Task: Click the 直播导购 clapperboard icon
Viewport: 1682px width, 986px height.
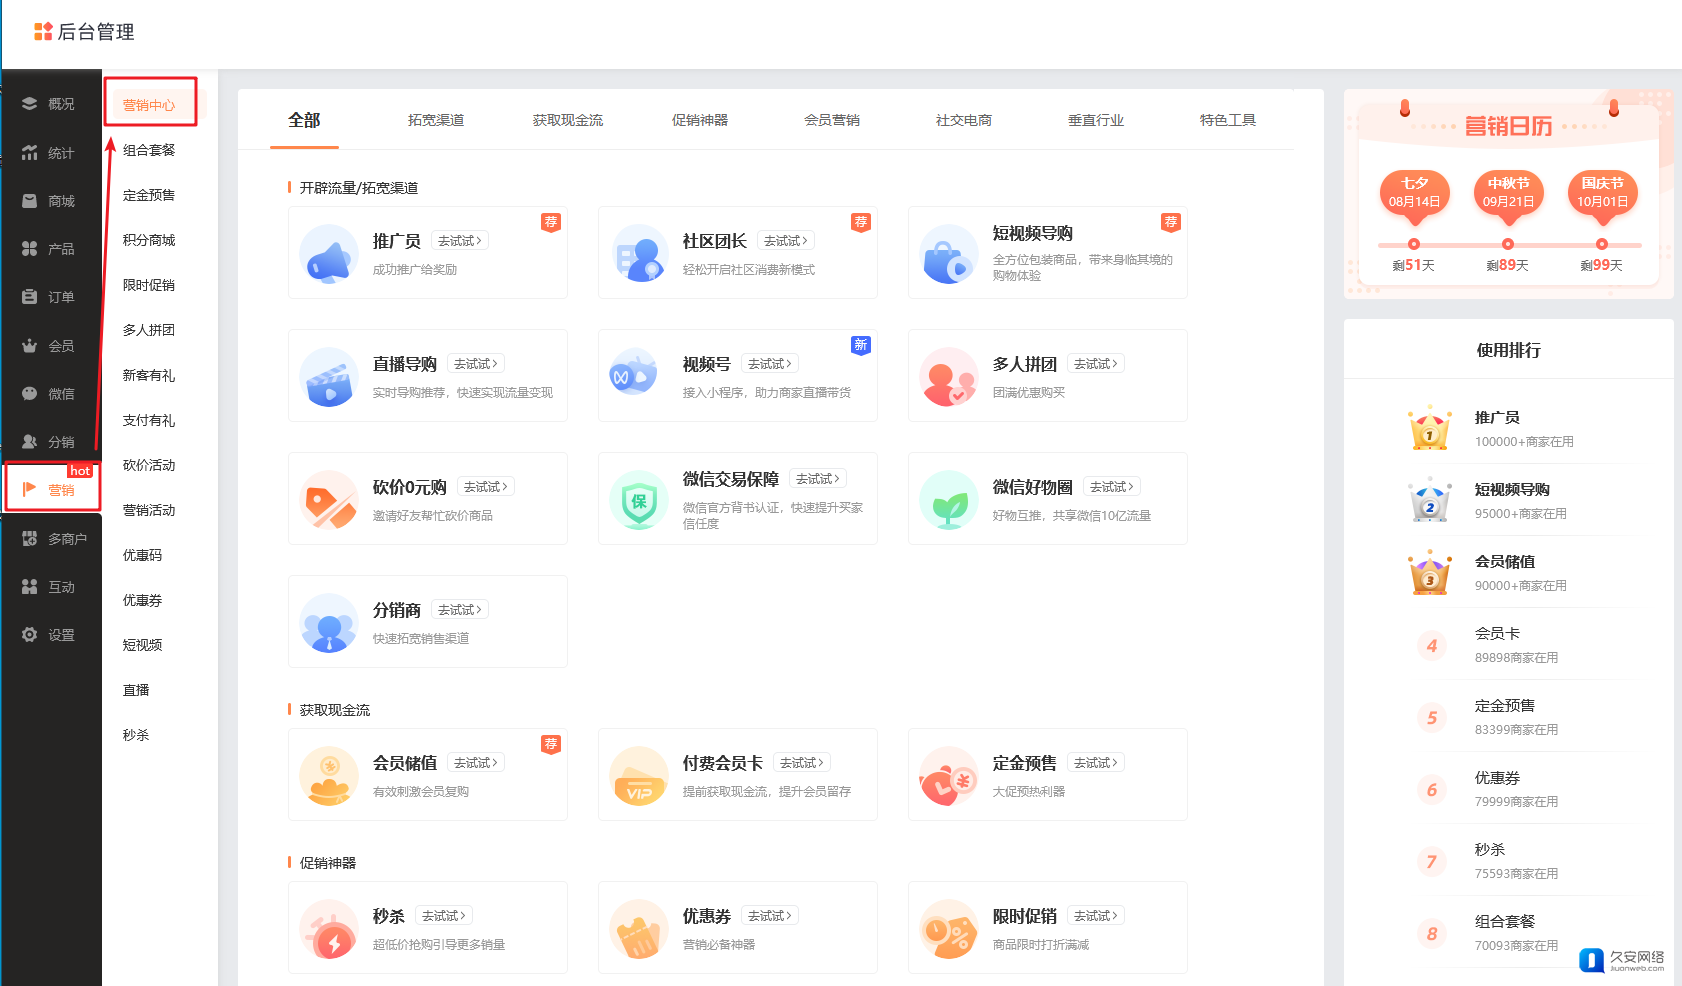Action: (x=329, y=377)
